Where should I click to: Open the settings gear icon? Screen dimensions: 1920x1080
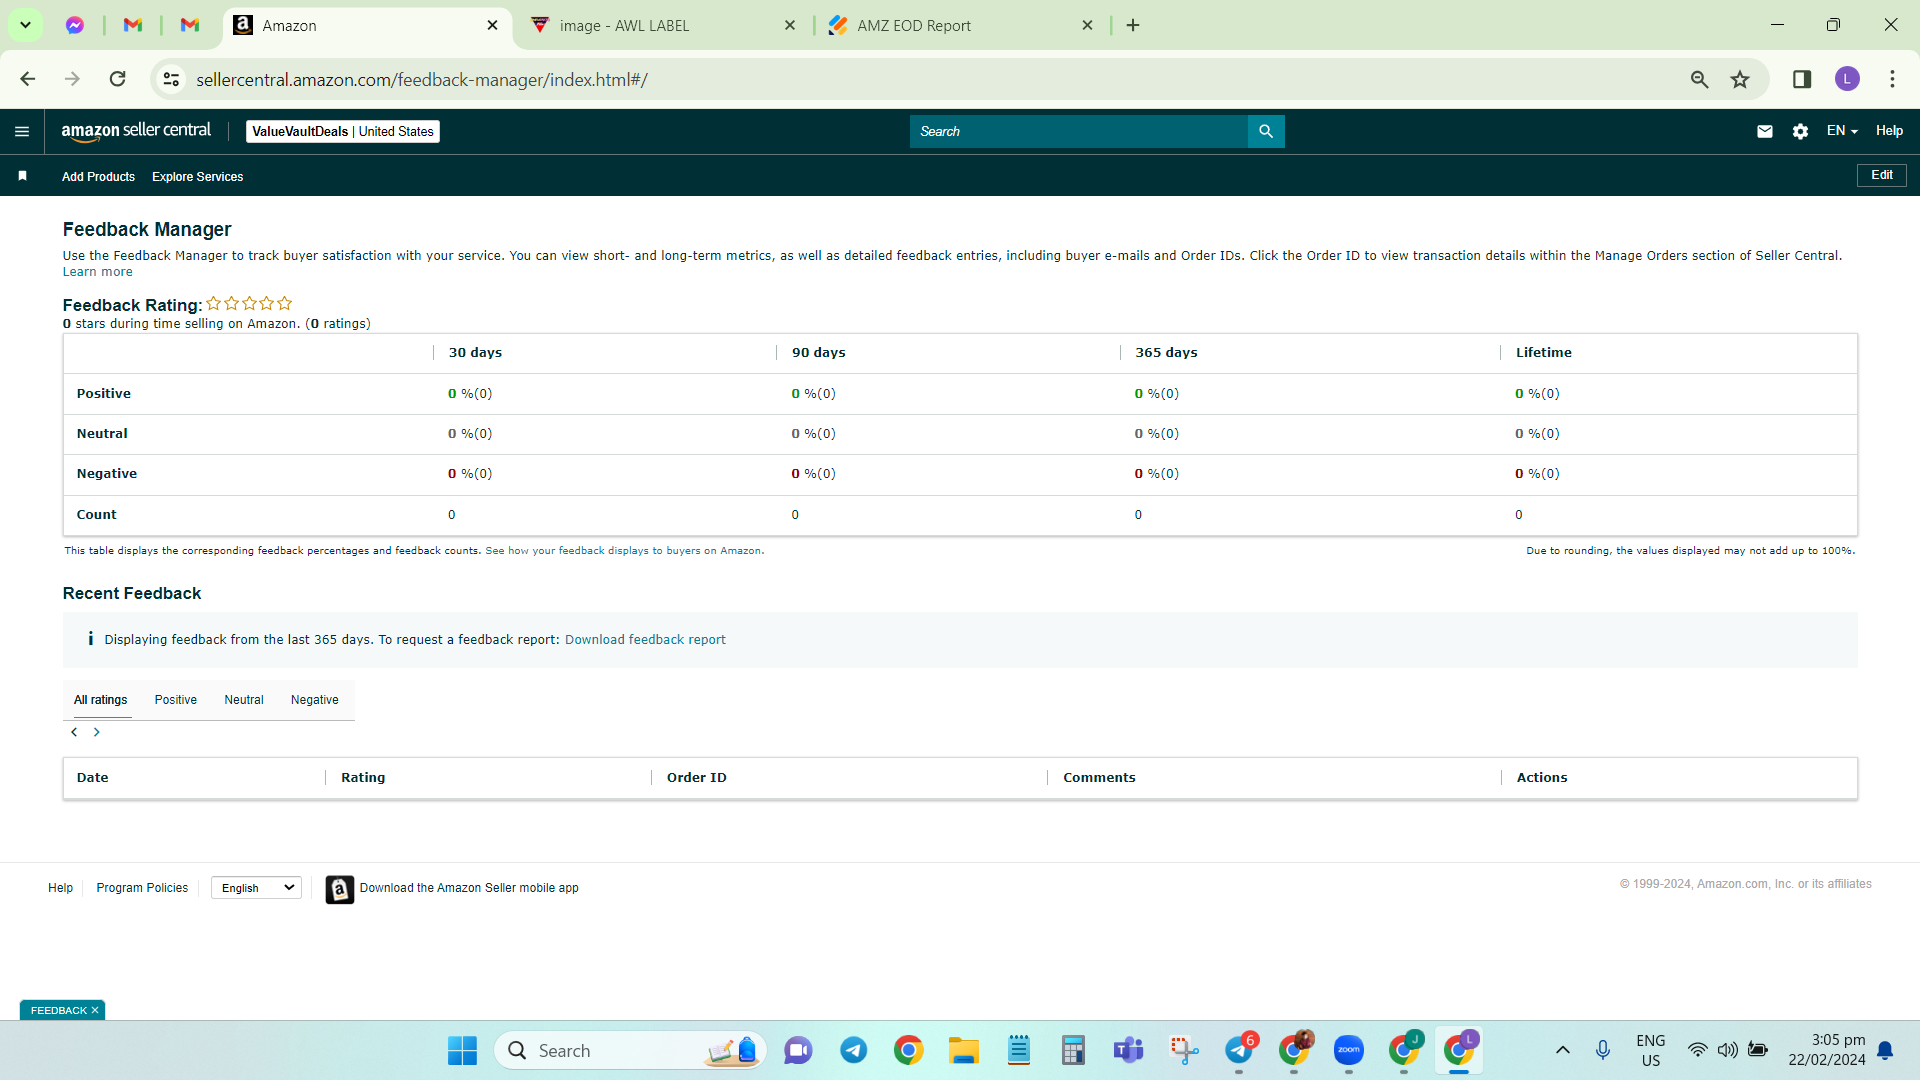pos(1800,131)
